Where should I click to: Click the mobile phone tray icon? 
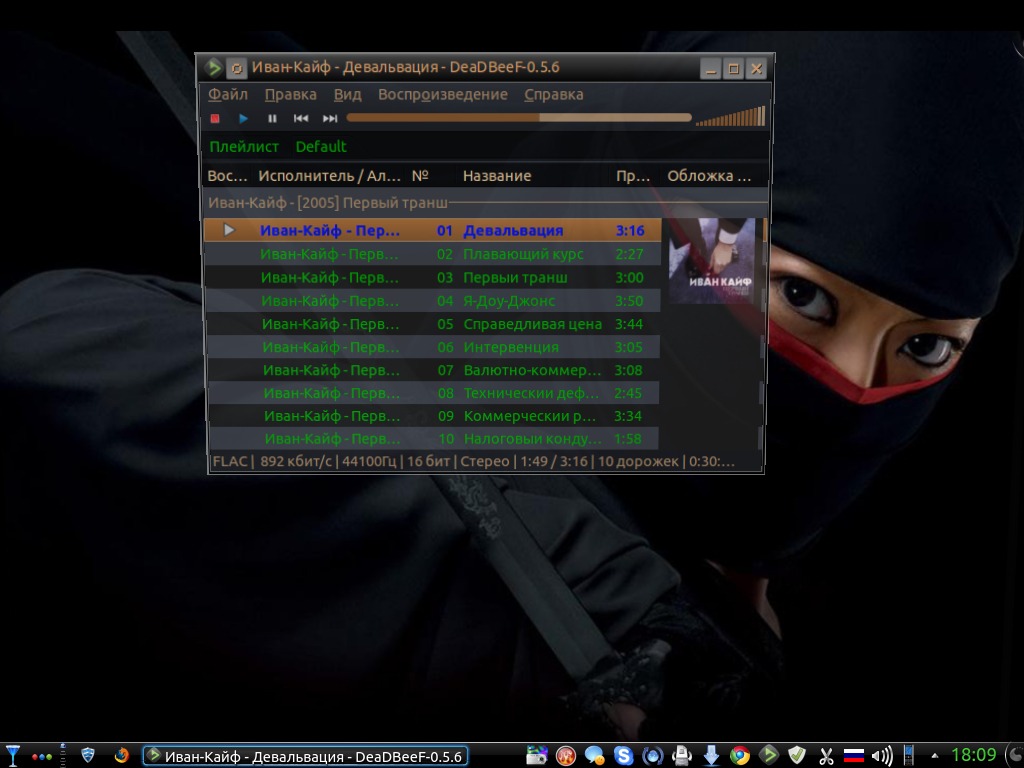pos(908,756)
